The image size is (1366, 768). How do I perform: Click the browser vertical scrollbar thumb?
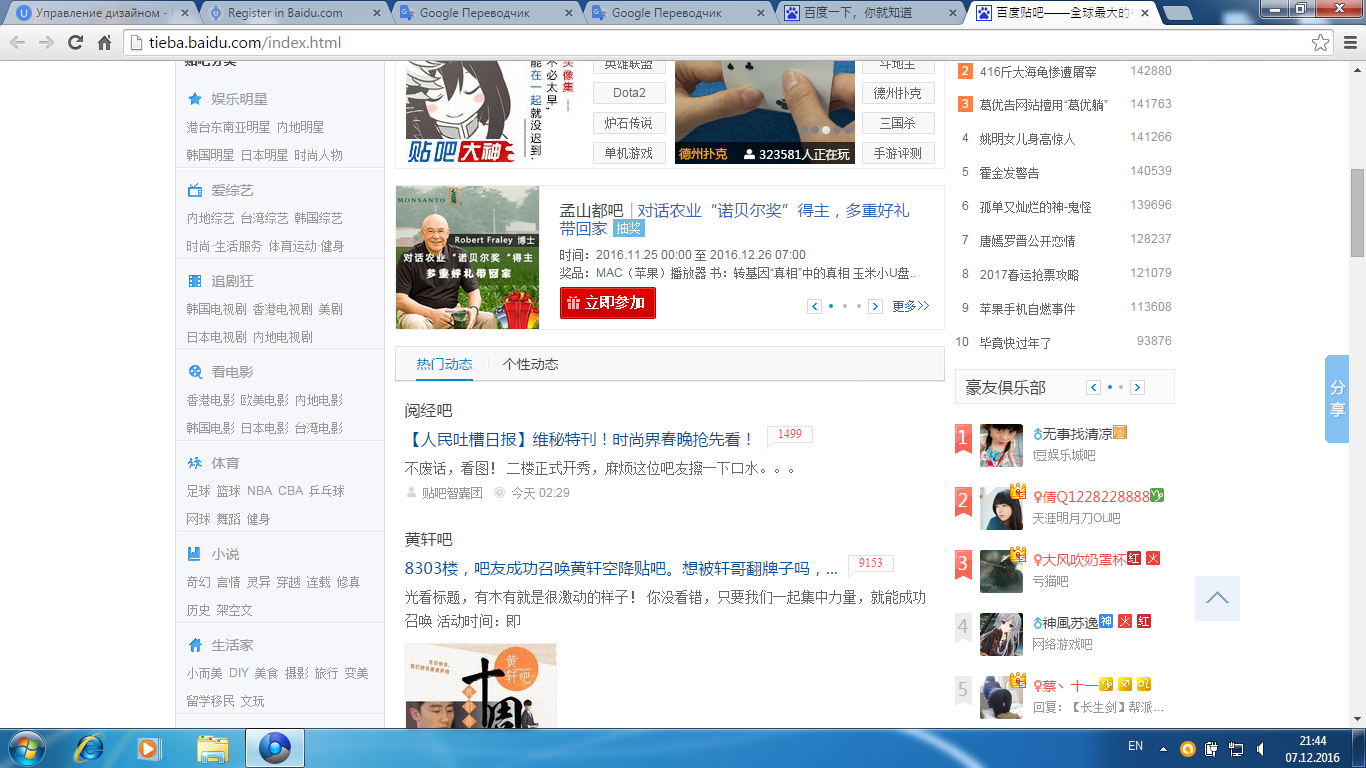tap(1357, 214)
